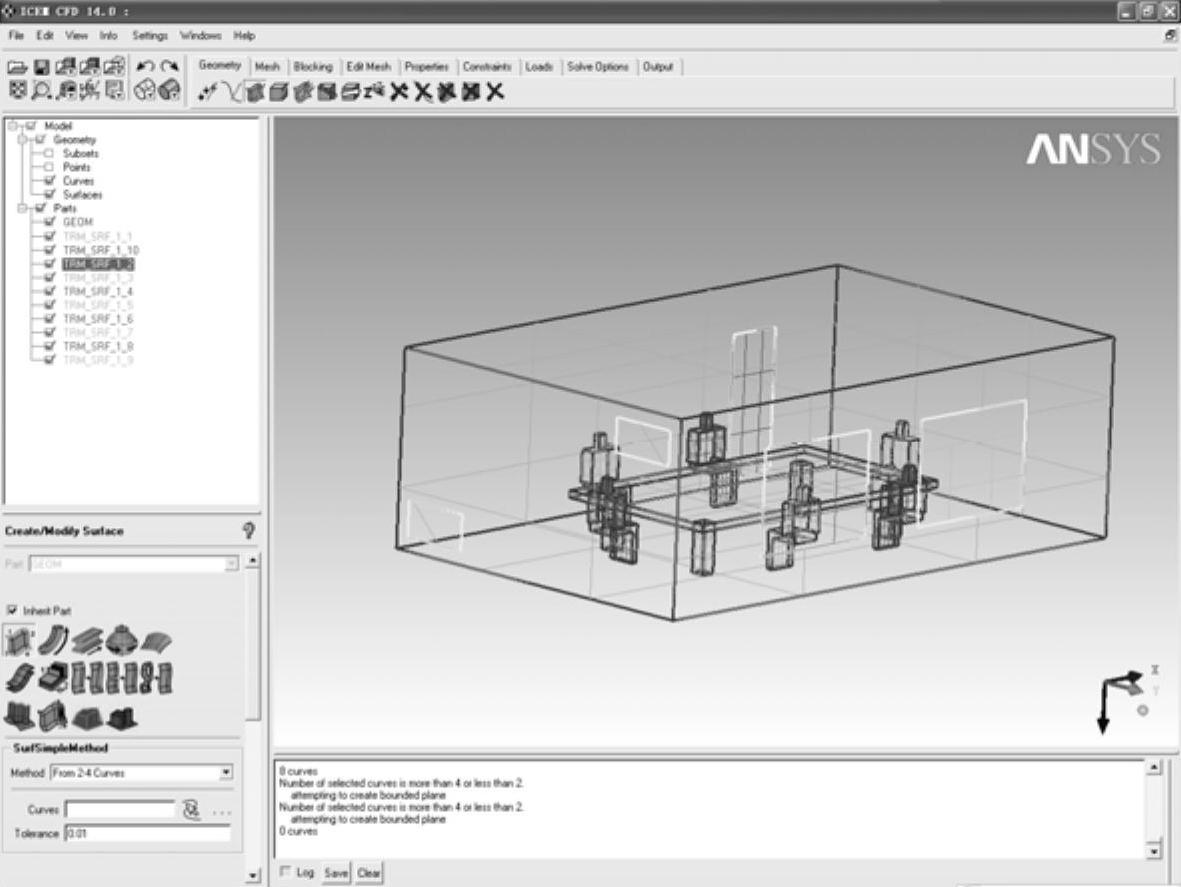Click the select curves picker icon

coord(192,809)
